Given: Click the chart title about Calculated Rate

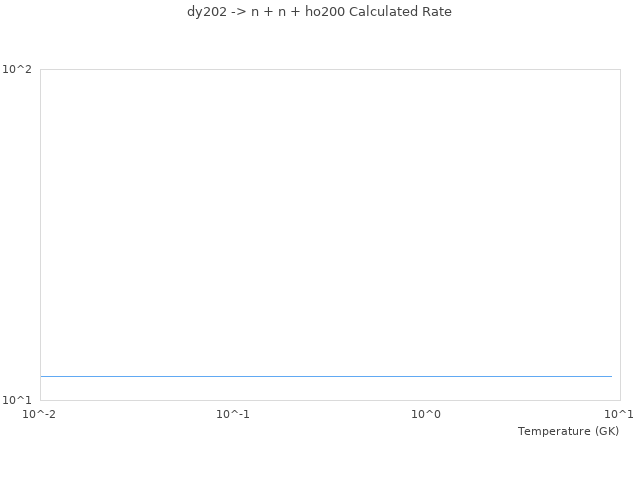Looking at the screenshot, I should 319,12.
